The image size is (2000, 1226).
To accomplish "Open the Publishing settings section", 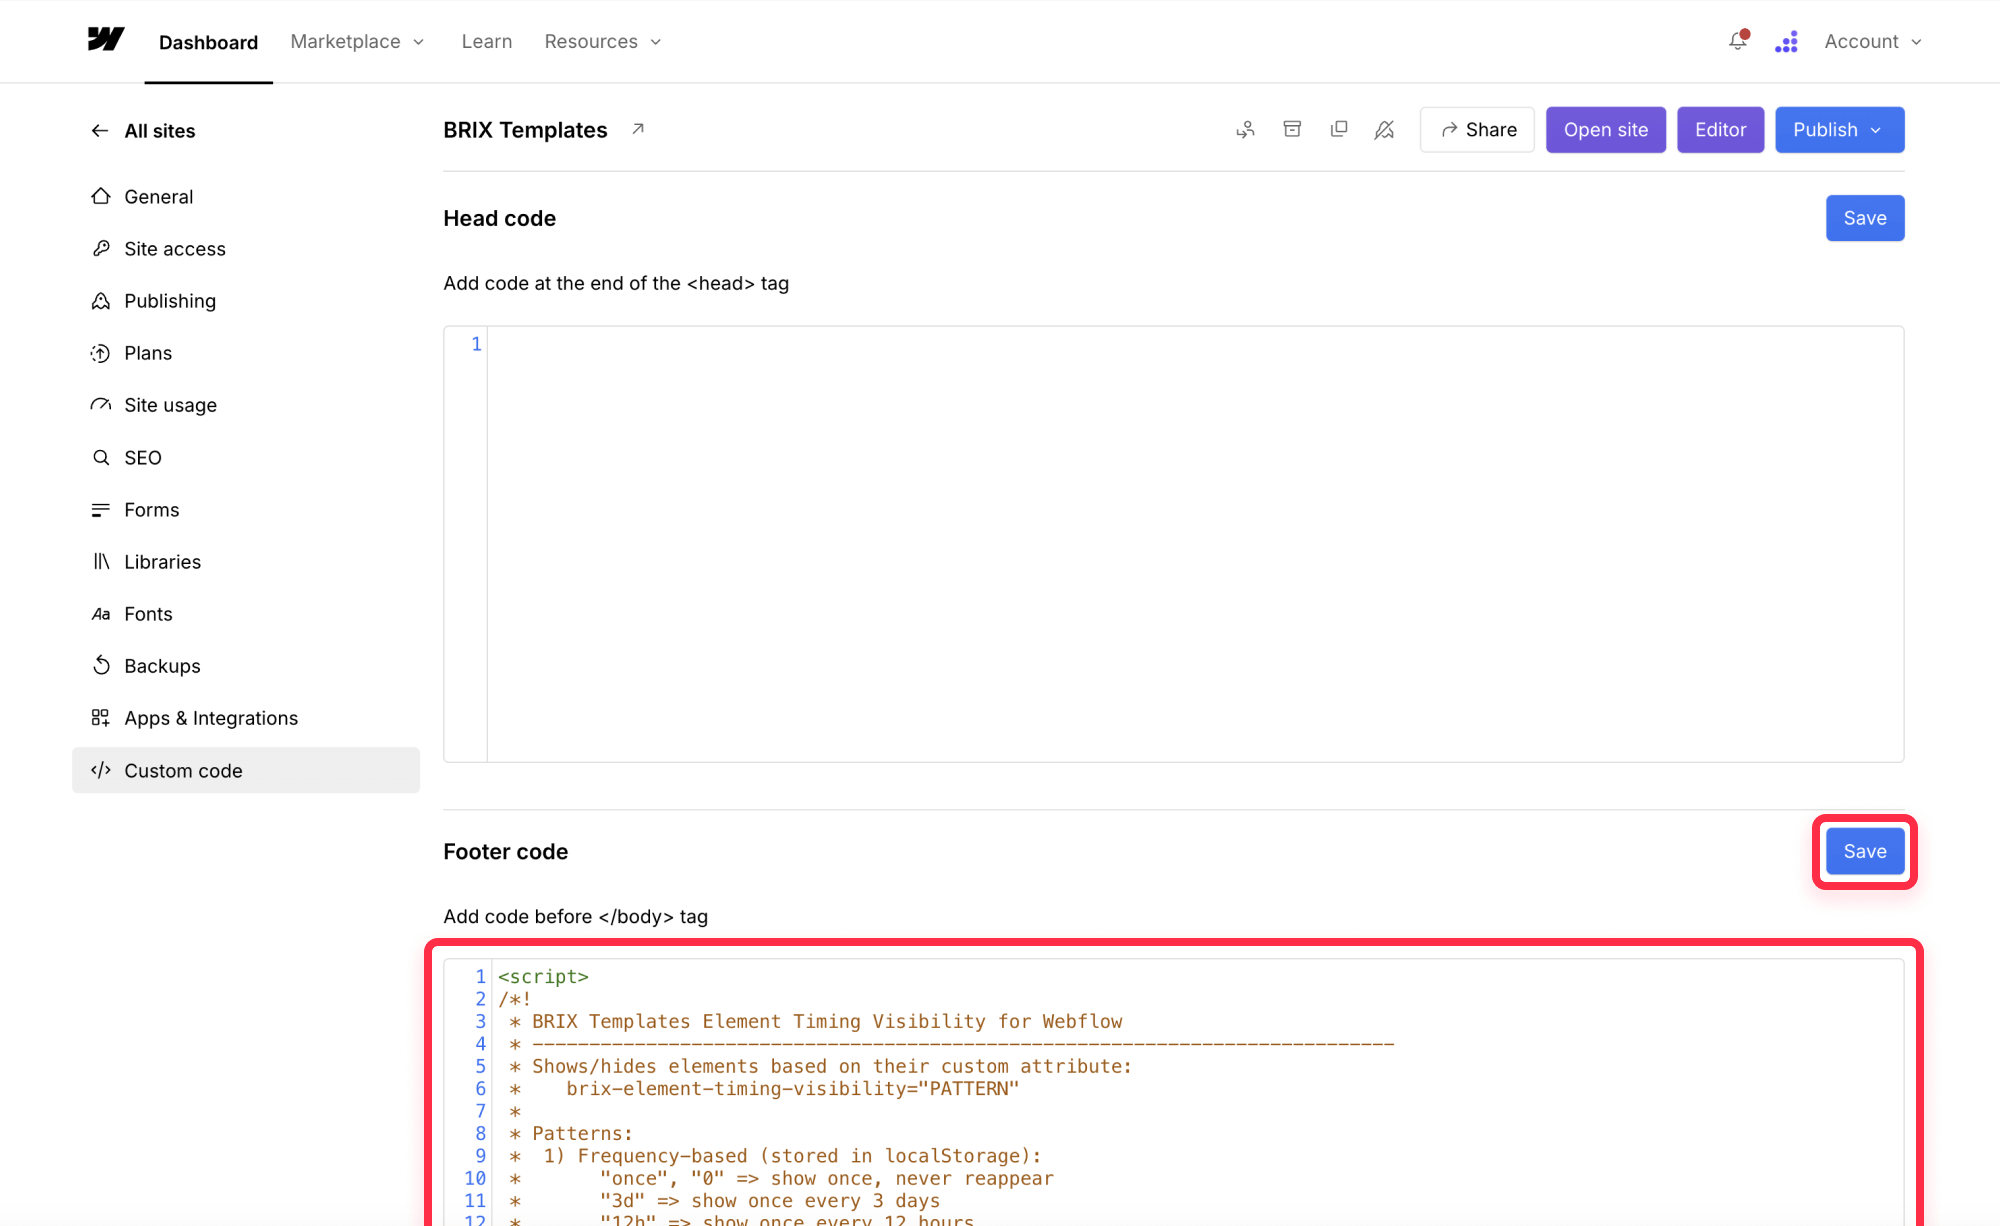I will [x=246, y=300].
